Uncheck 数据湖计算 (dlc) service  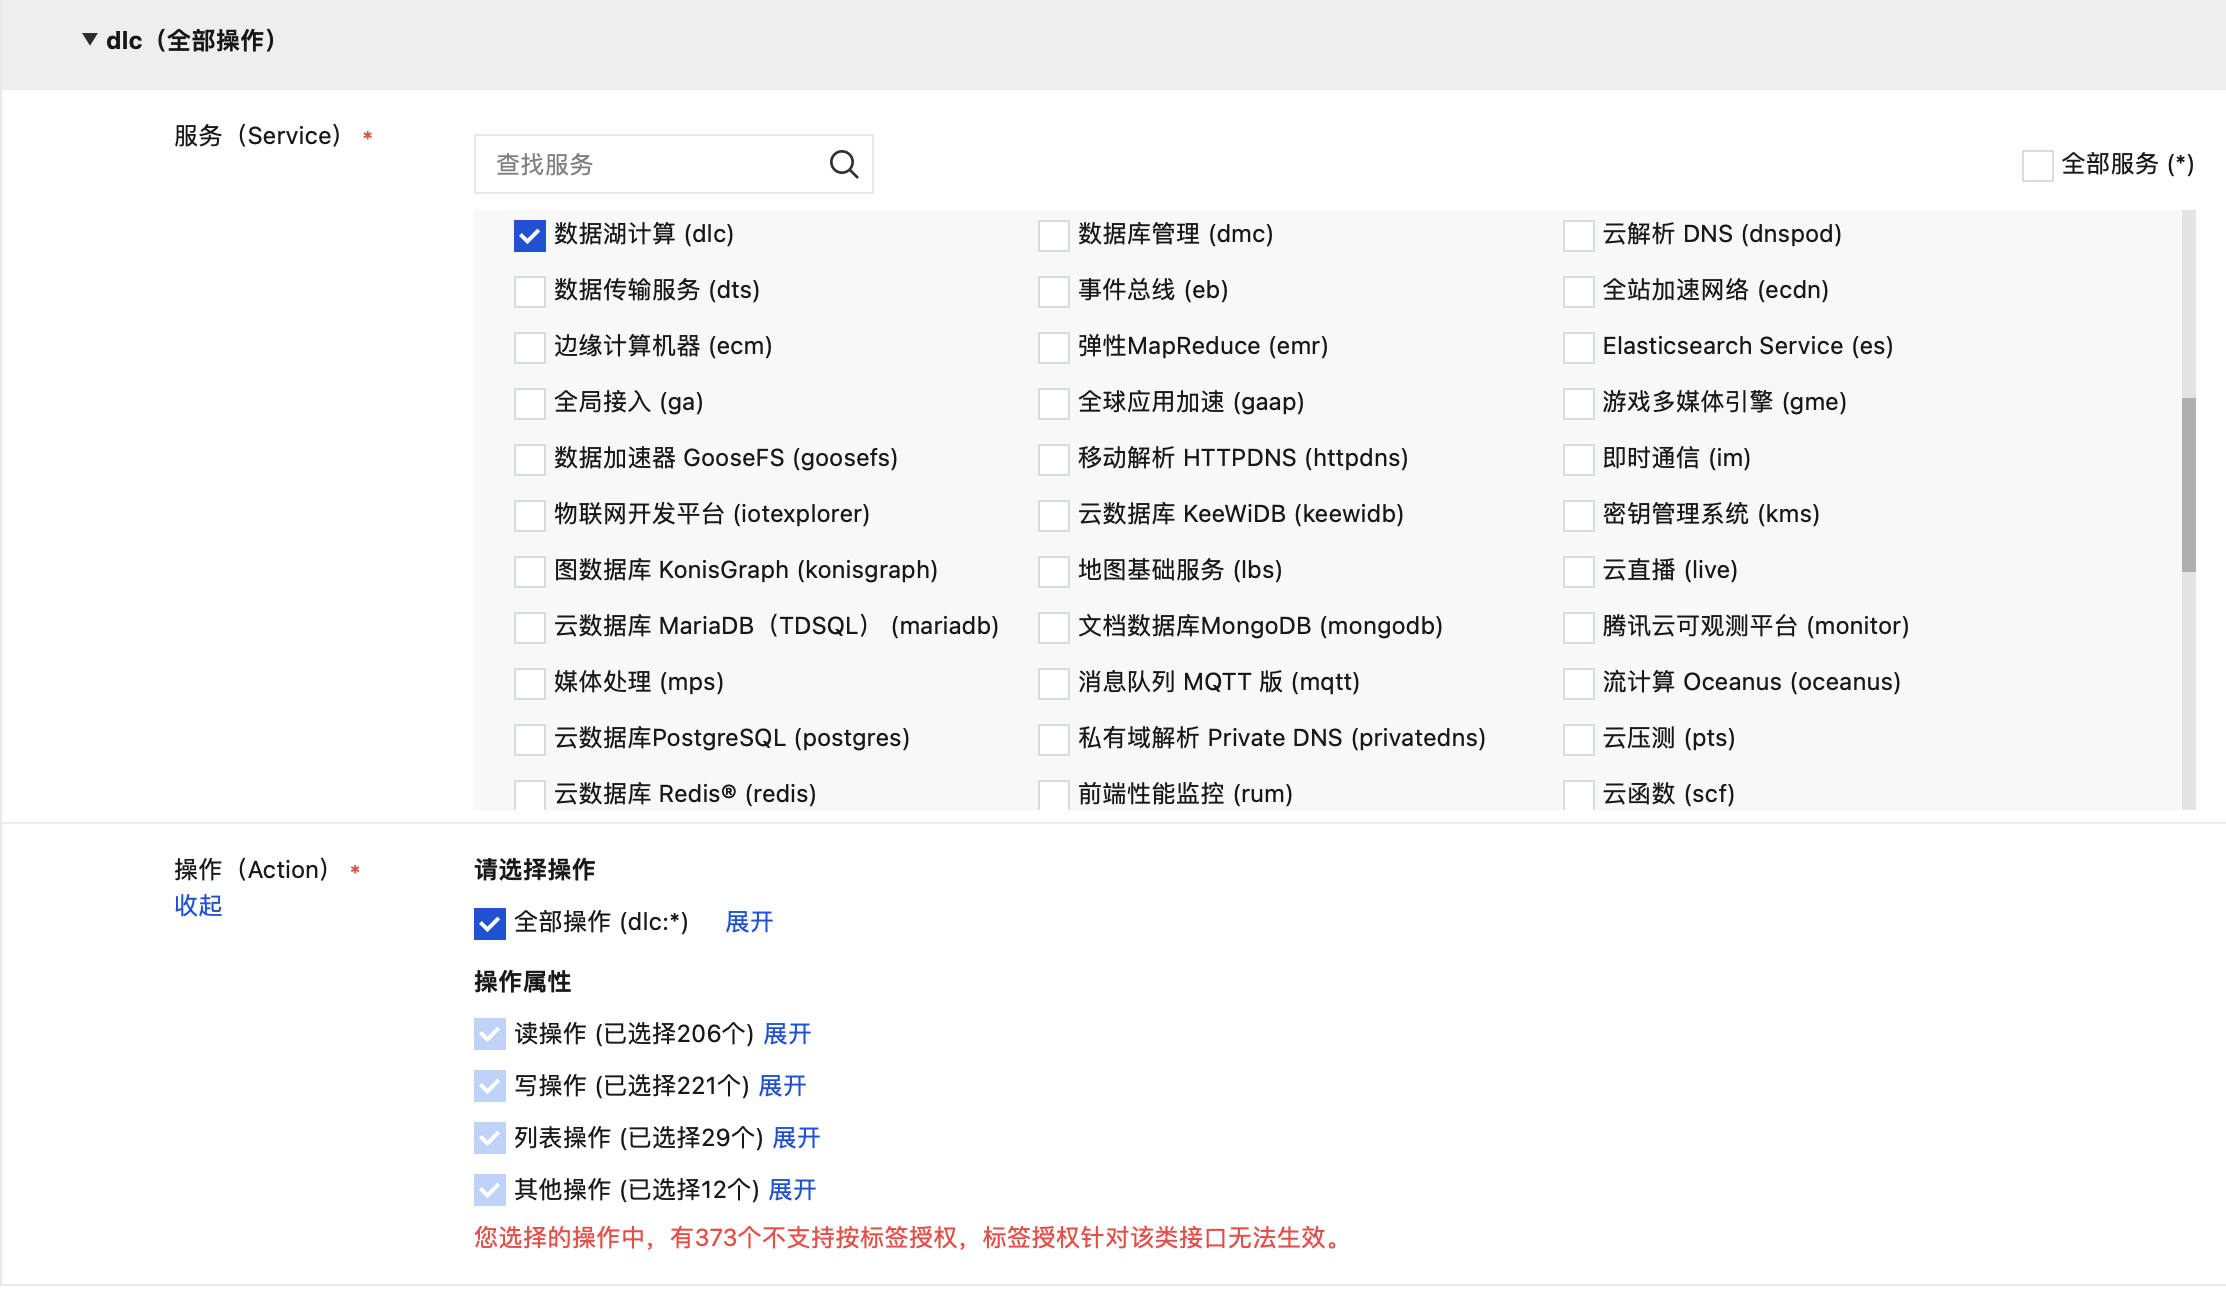tap(529, 235)
